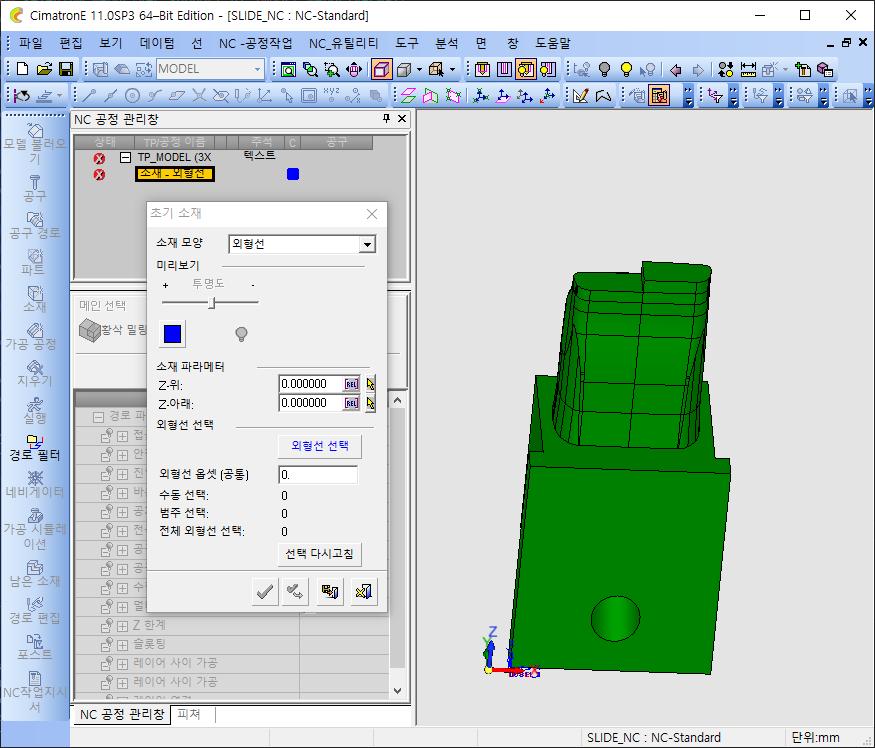Click 실행 in the NC guide sidebar

point(35,411)
